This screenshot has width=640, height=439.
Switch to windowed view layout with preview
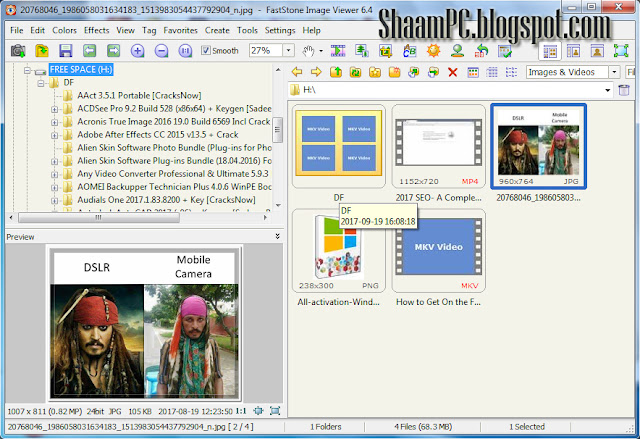573,51
